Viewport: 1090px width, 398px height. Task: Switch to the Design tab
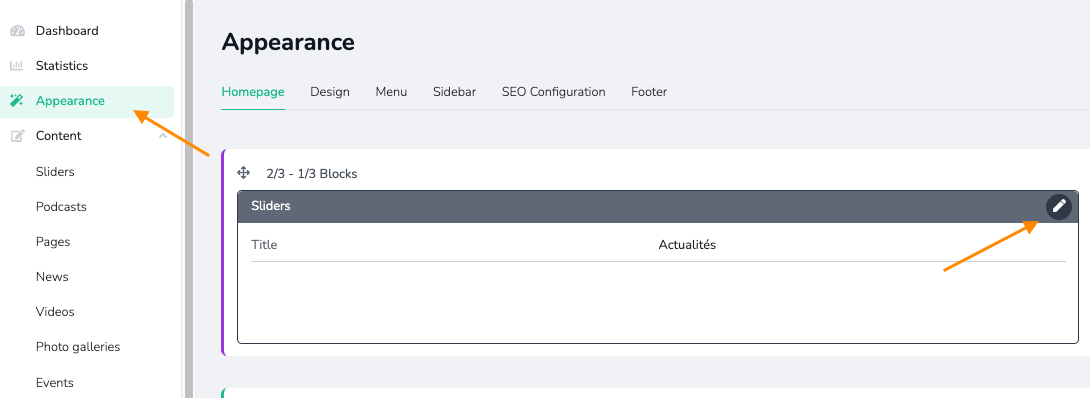[330, 92]
